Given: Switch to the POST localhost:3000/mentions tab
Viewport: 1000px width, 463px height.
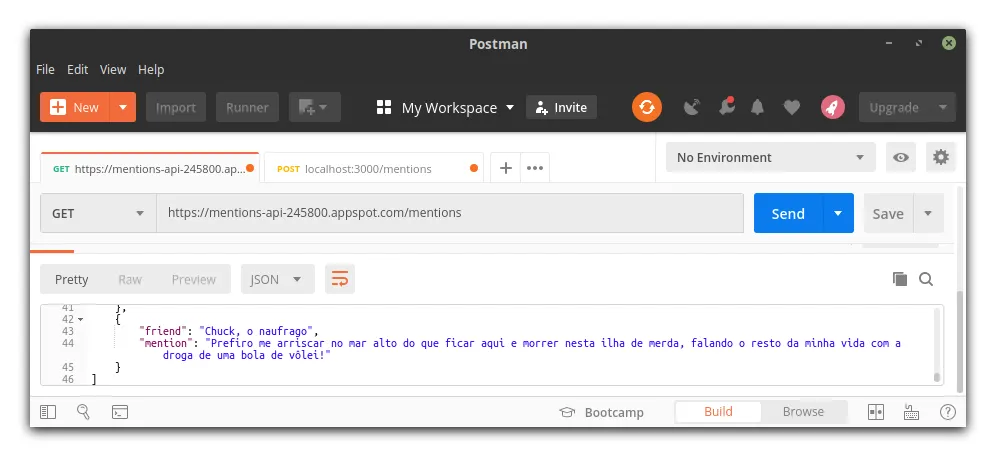Looking at the screenshot, I should [x=374, y=168].
